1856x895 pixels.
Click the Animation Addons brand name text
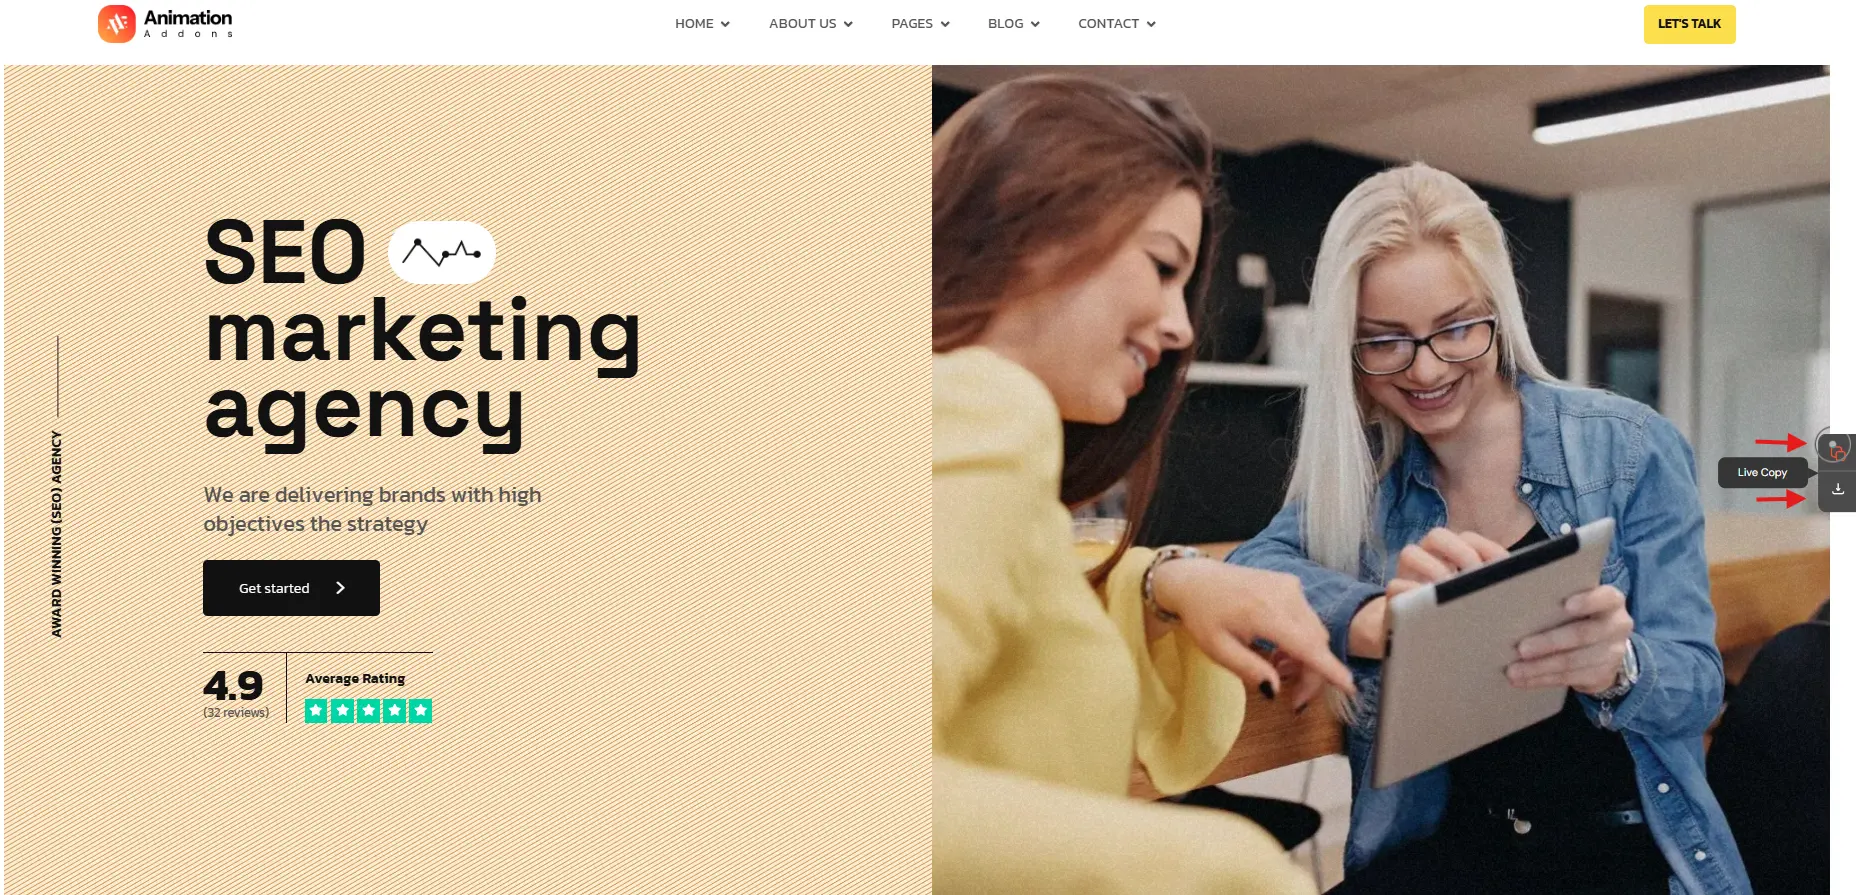coord(188,24)
